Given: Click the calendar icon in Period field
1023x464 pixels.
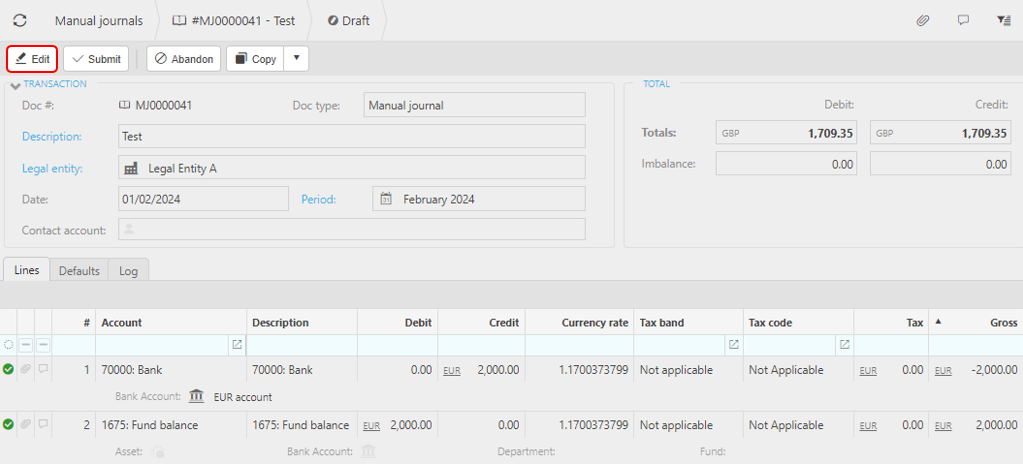Looking at the screenshot, I should (x=386, y=199).
